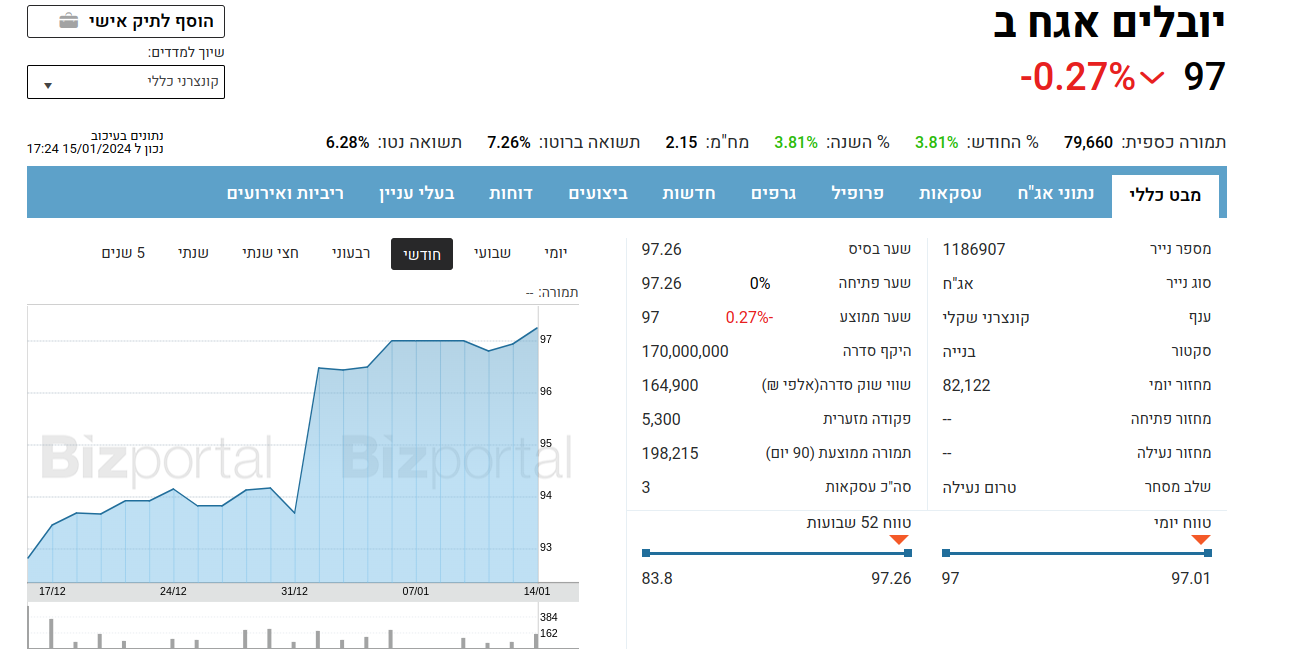Click the red down-arrow chevron beside -0.27%

coord(1152,77)
